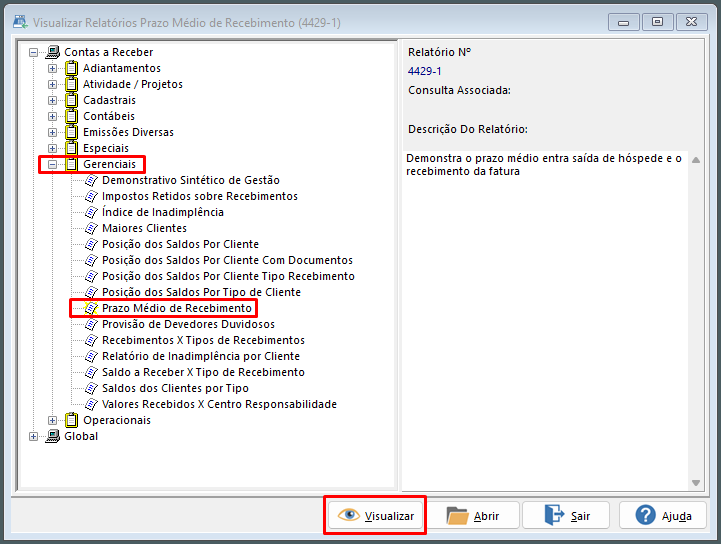Click the Operacionais clipboard icon
The image size is (721, 544).
[x=71, y=420]
